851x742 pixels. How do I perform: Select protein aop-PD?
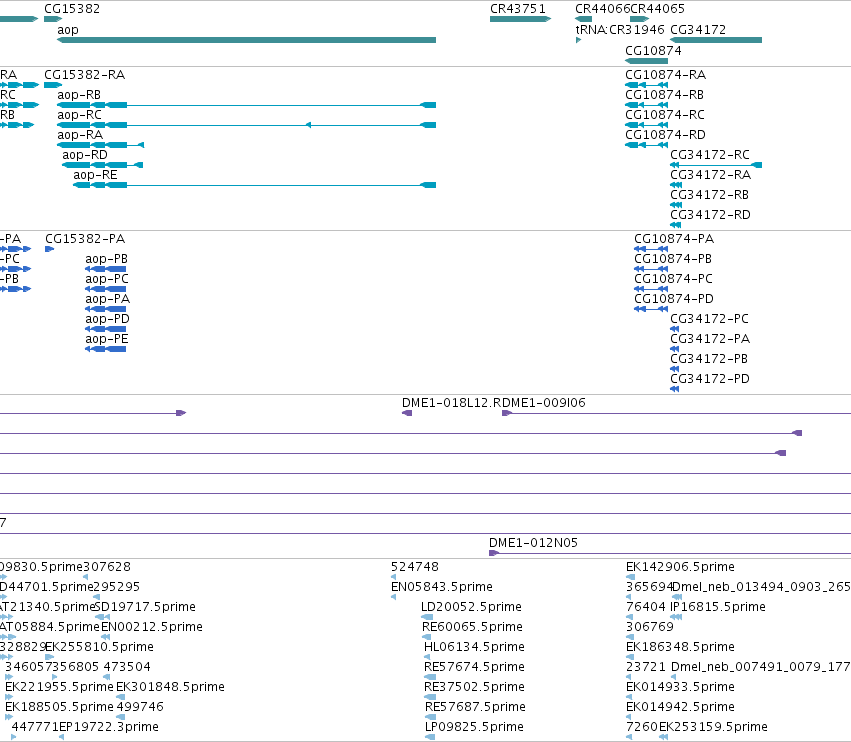[x=106, y=329]
